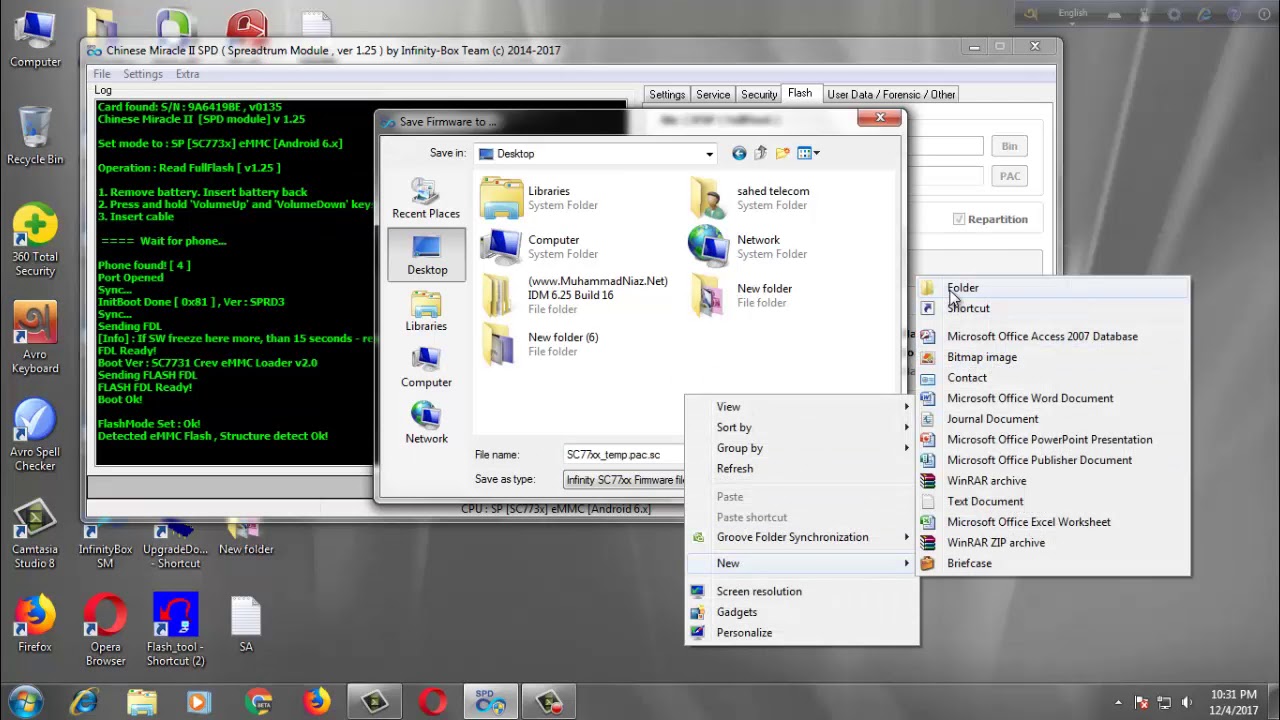Screen dimensions: 1280x720
Task: Select the New folder (6) item
Action: point(540,344)
